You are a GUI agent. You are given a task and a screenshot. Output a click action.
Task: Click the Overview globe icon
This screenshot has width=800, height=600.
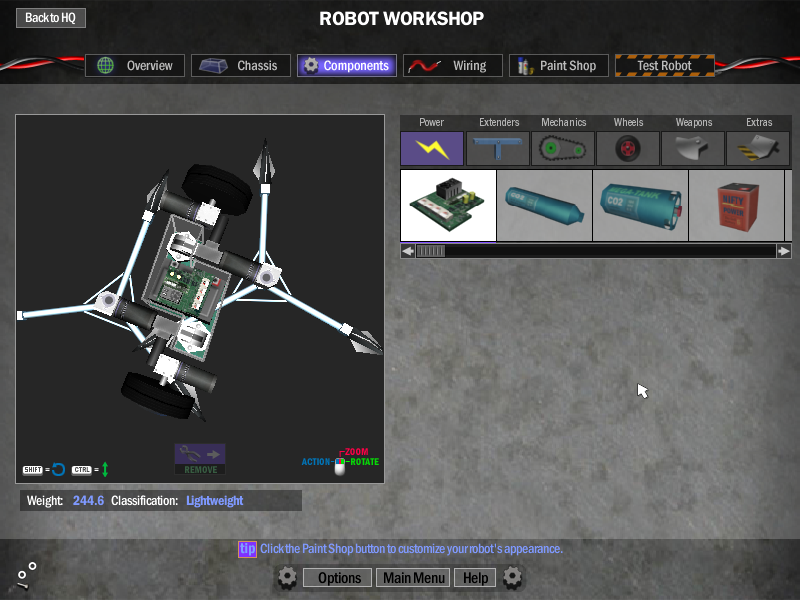106,65
